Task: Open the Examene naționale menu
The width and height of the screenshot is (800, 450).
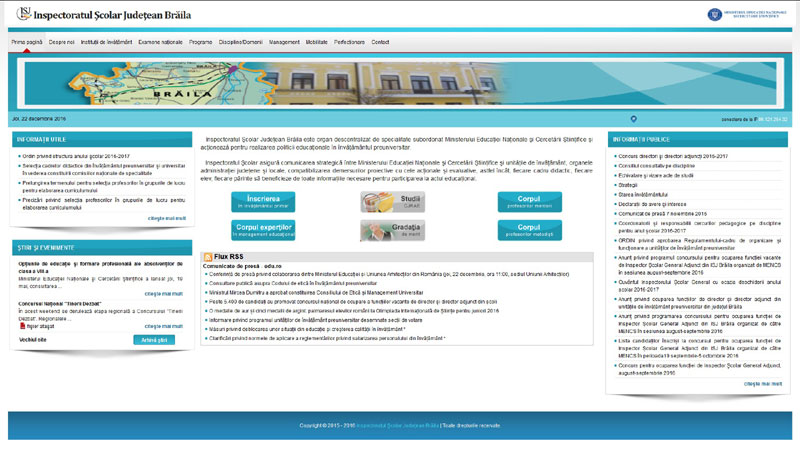Action: point(160,43)
